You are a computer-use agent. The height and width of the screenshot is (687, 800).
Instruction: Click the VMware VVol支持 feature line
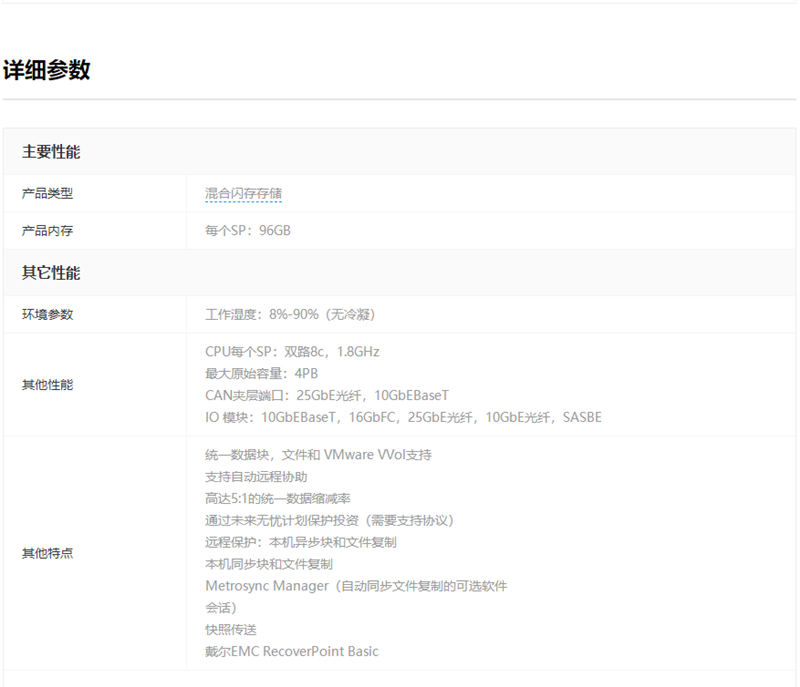coord(318,455)
